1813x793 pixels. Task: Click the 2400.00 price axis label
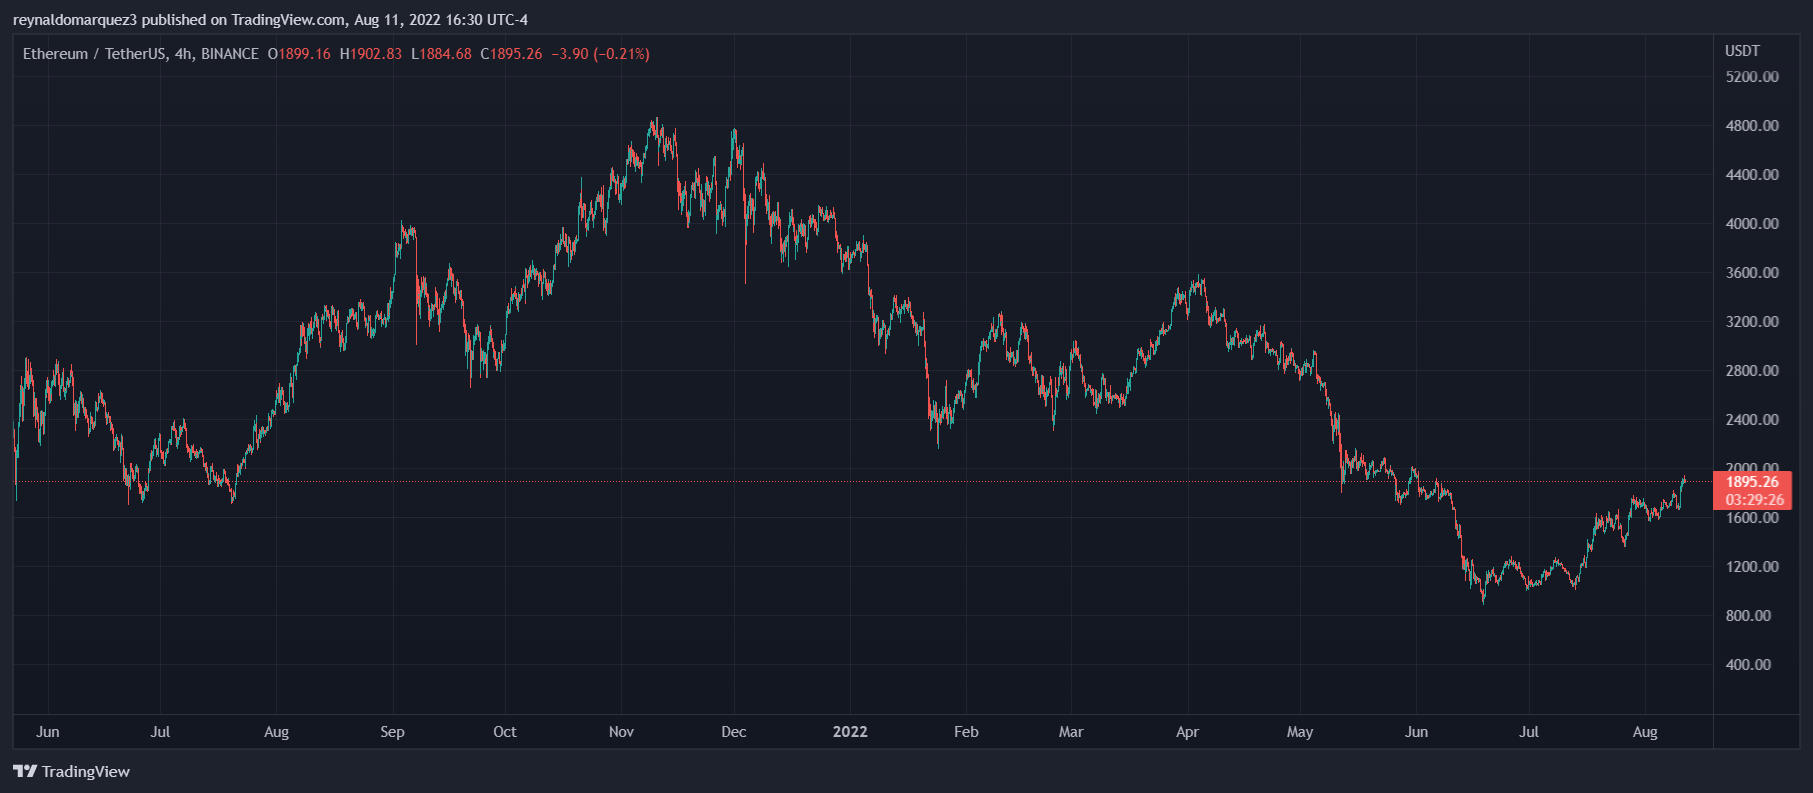pyautogui.click(x=1752, y=420)
